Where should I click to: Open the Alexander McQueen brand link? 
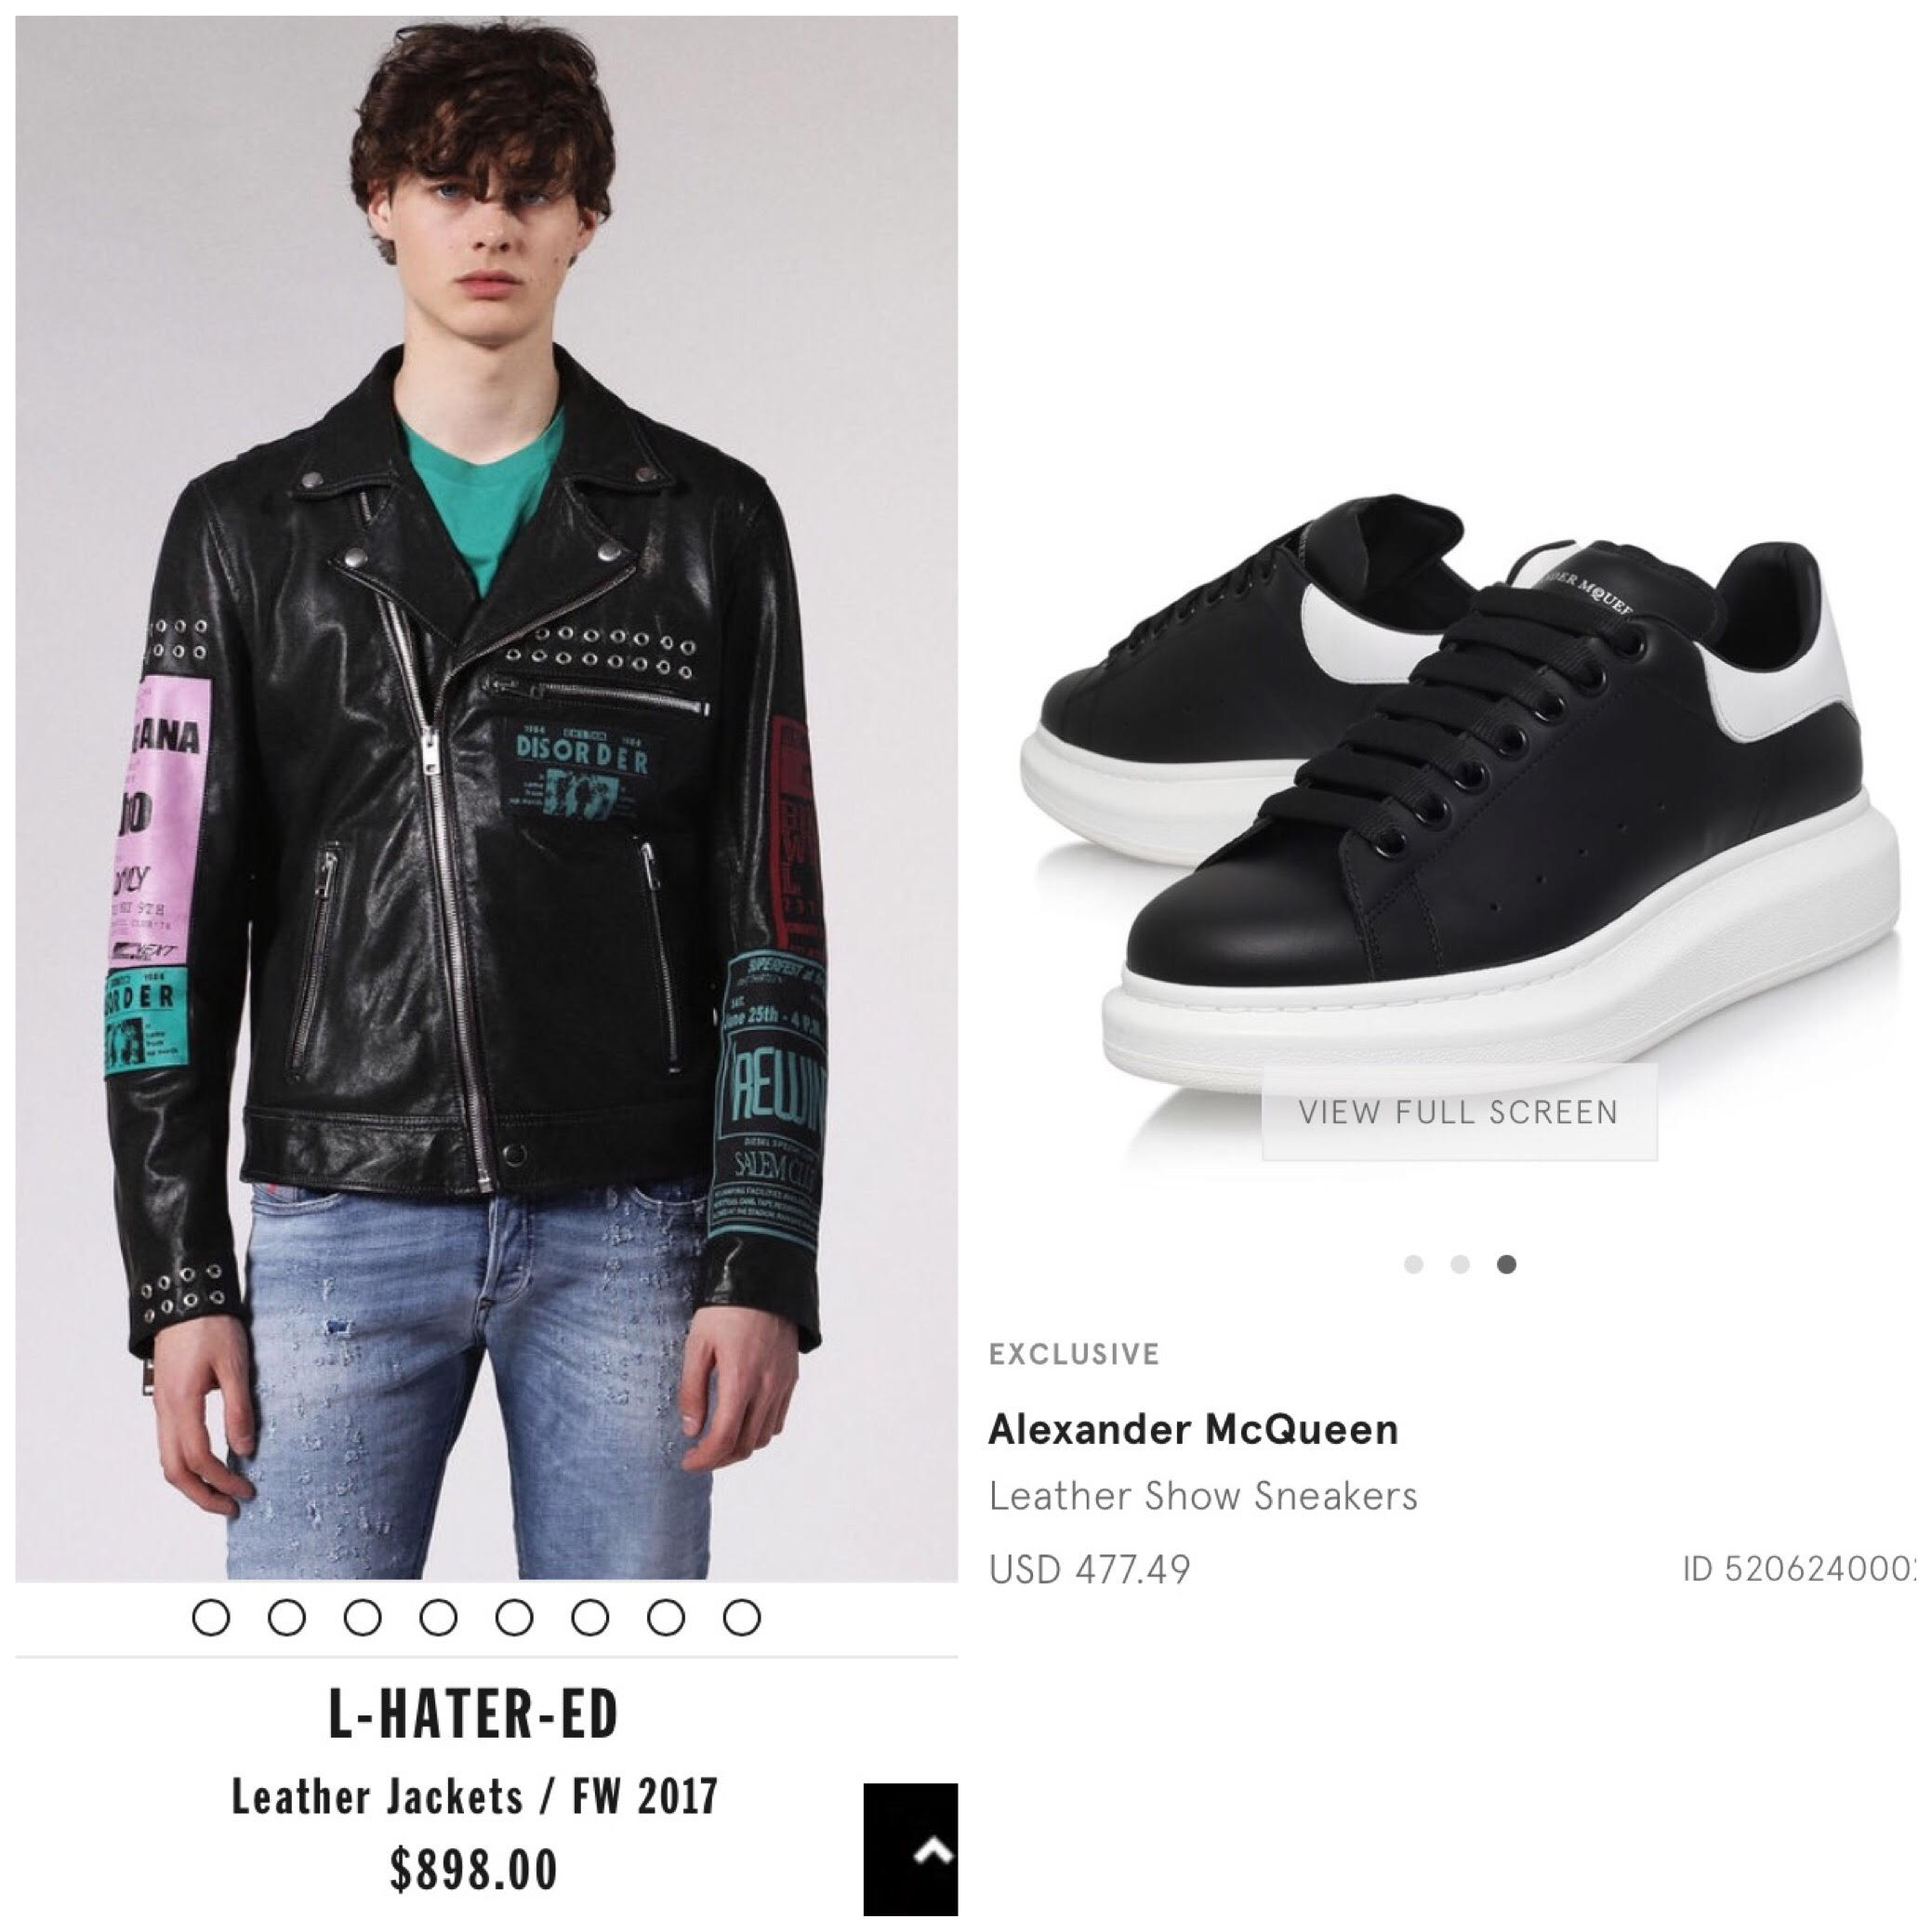[1193, 1430]
